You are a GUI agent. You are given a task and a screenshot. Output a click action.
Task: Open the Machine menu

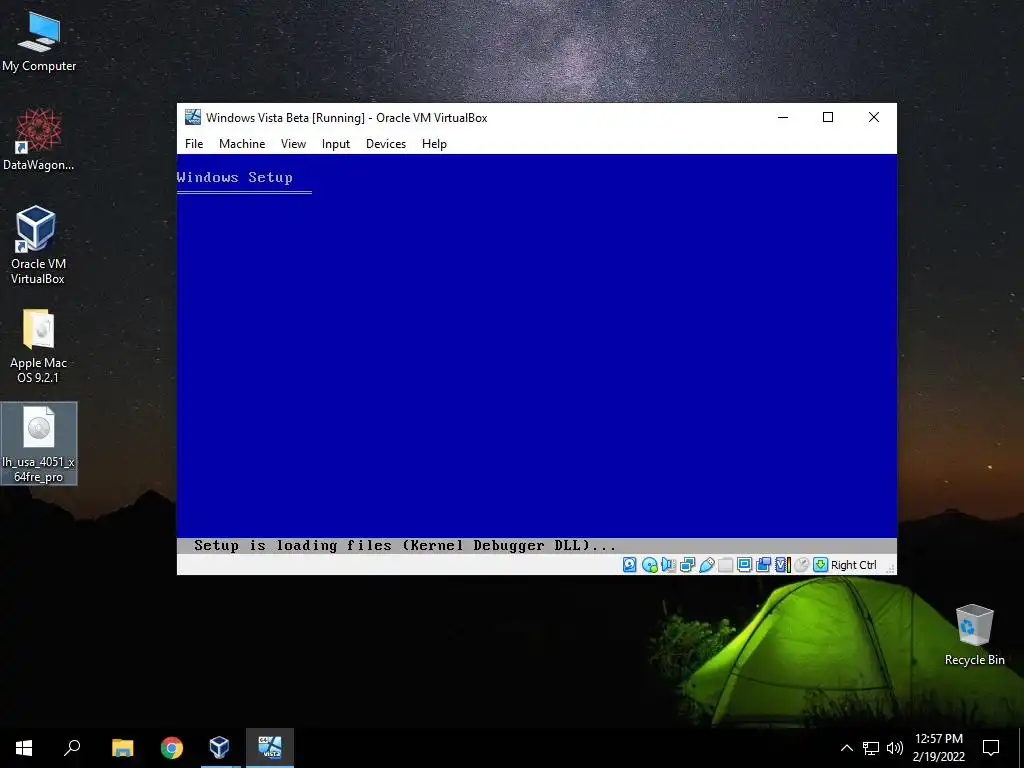click(242, 144)
